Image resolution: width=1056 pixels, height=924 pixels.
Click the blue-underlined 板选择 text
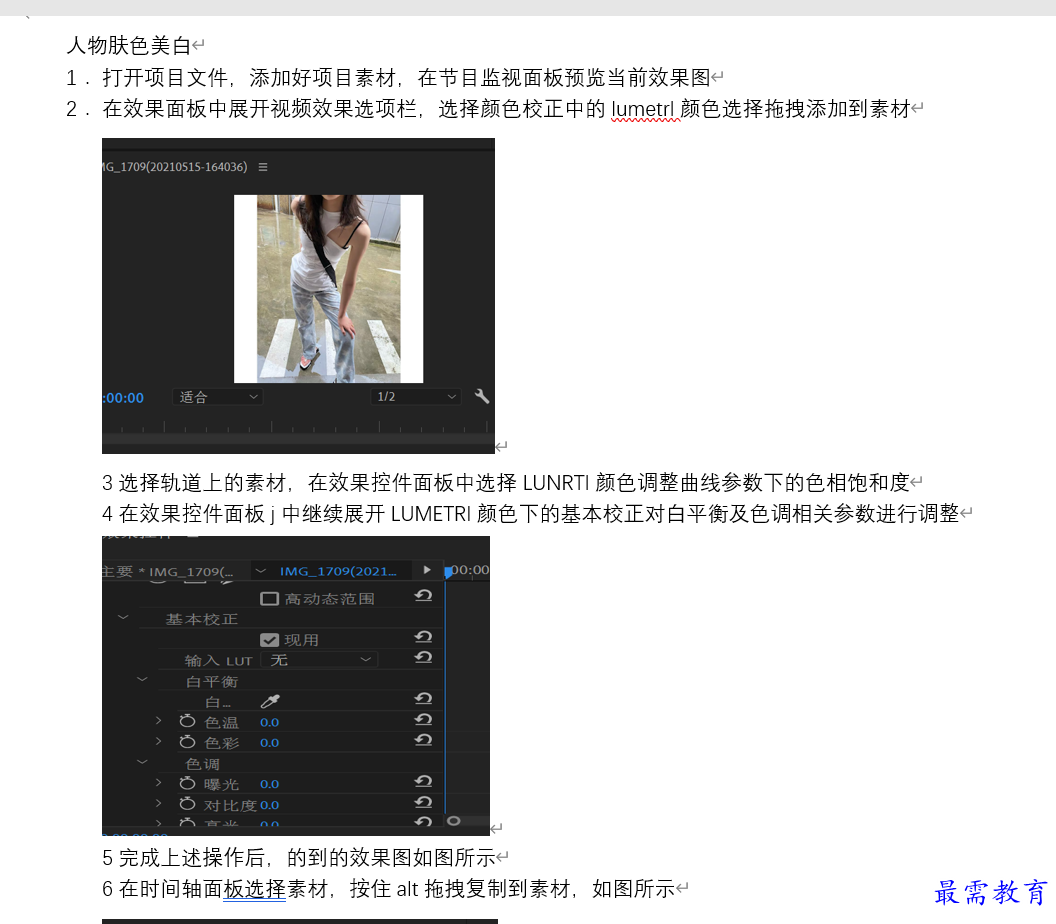click(255, 889)
